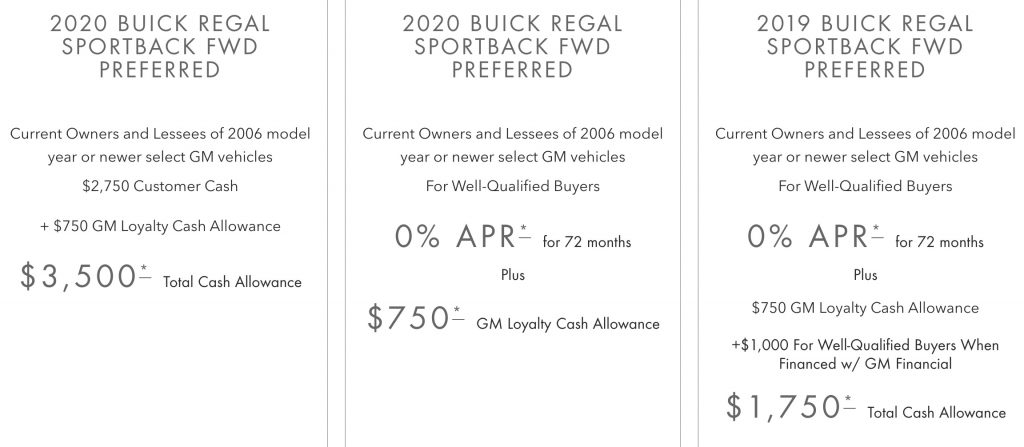Click the asterisk after the large $750 amount
The width and height of the screenshot is (1024, 447).
click(458, 314)
